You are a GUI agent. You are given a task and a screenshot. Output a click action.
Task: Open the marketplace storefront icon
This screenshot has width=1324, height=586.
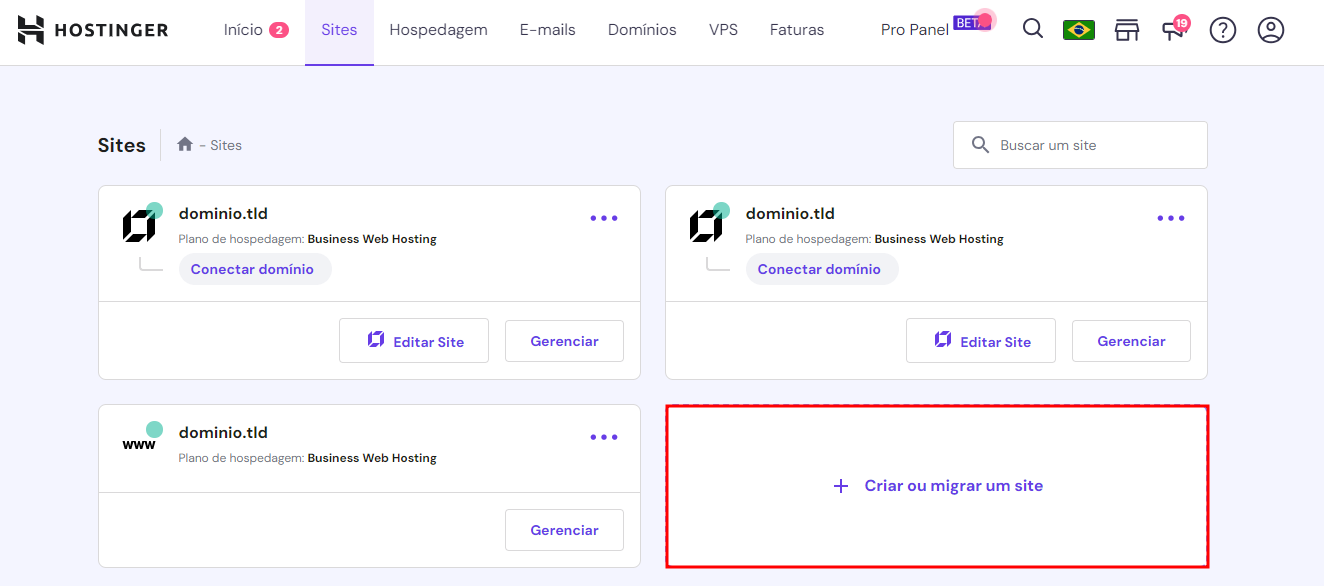(1127, 30)
